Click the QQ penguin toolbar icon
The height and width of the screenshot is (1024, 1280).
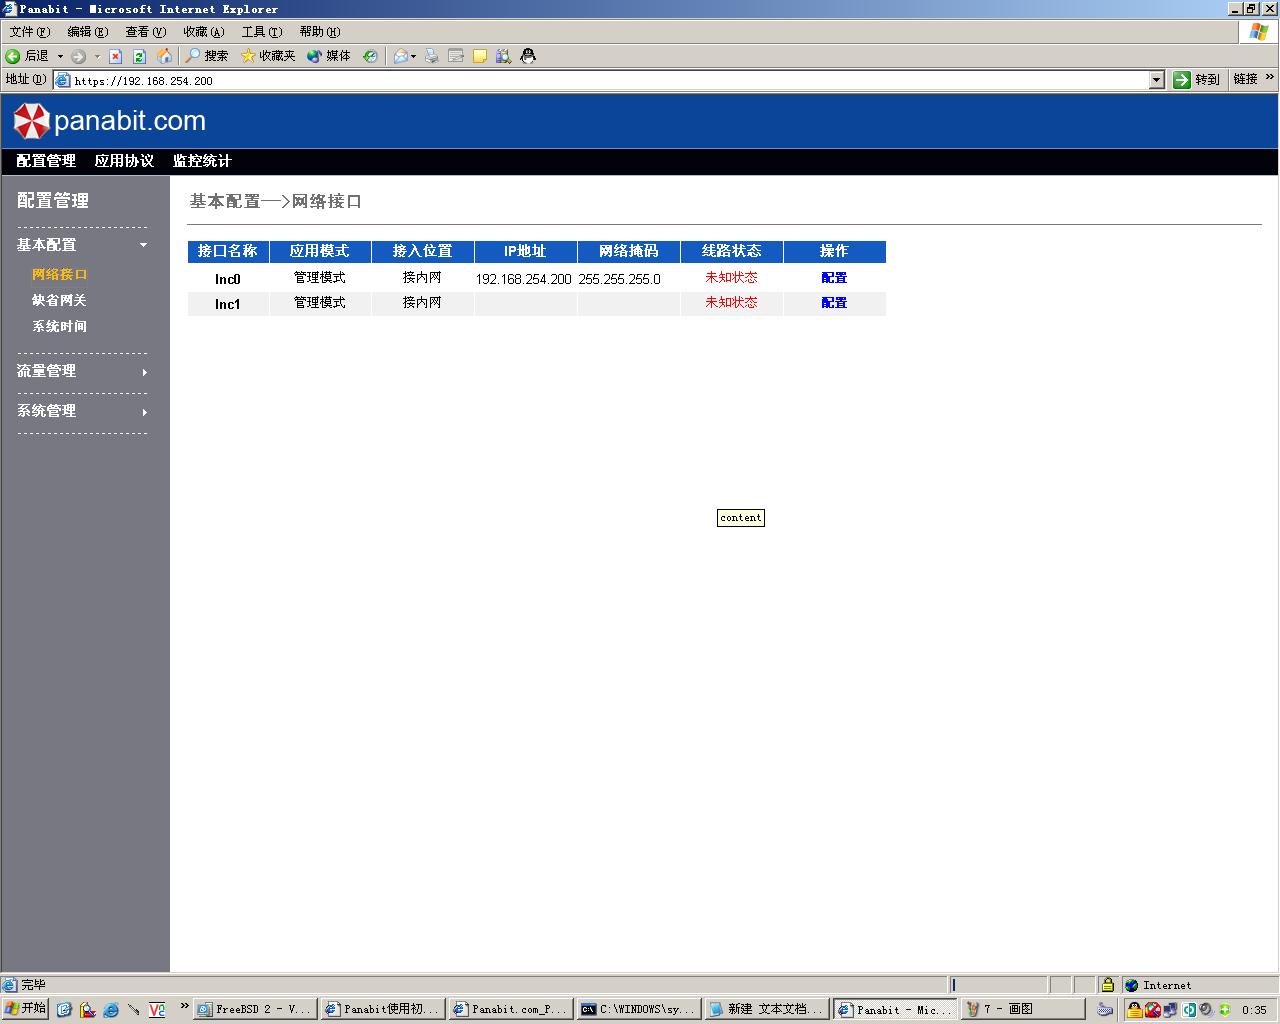click(528, 56)
